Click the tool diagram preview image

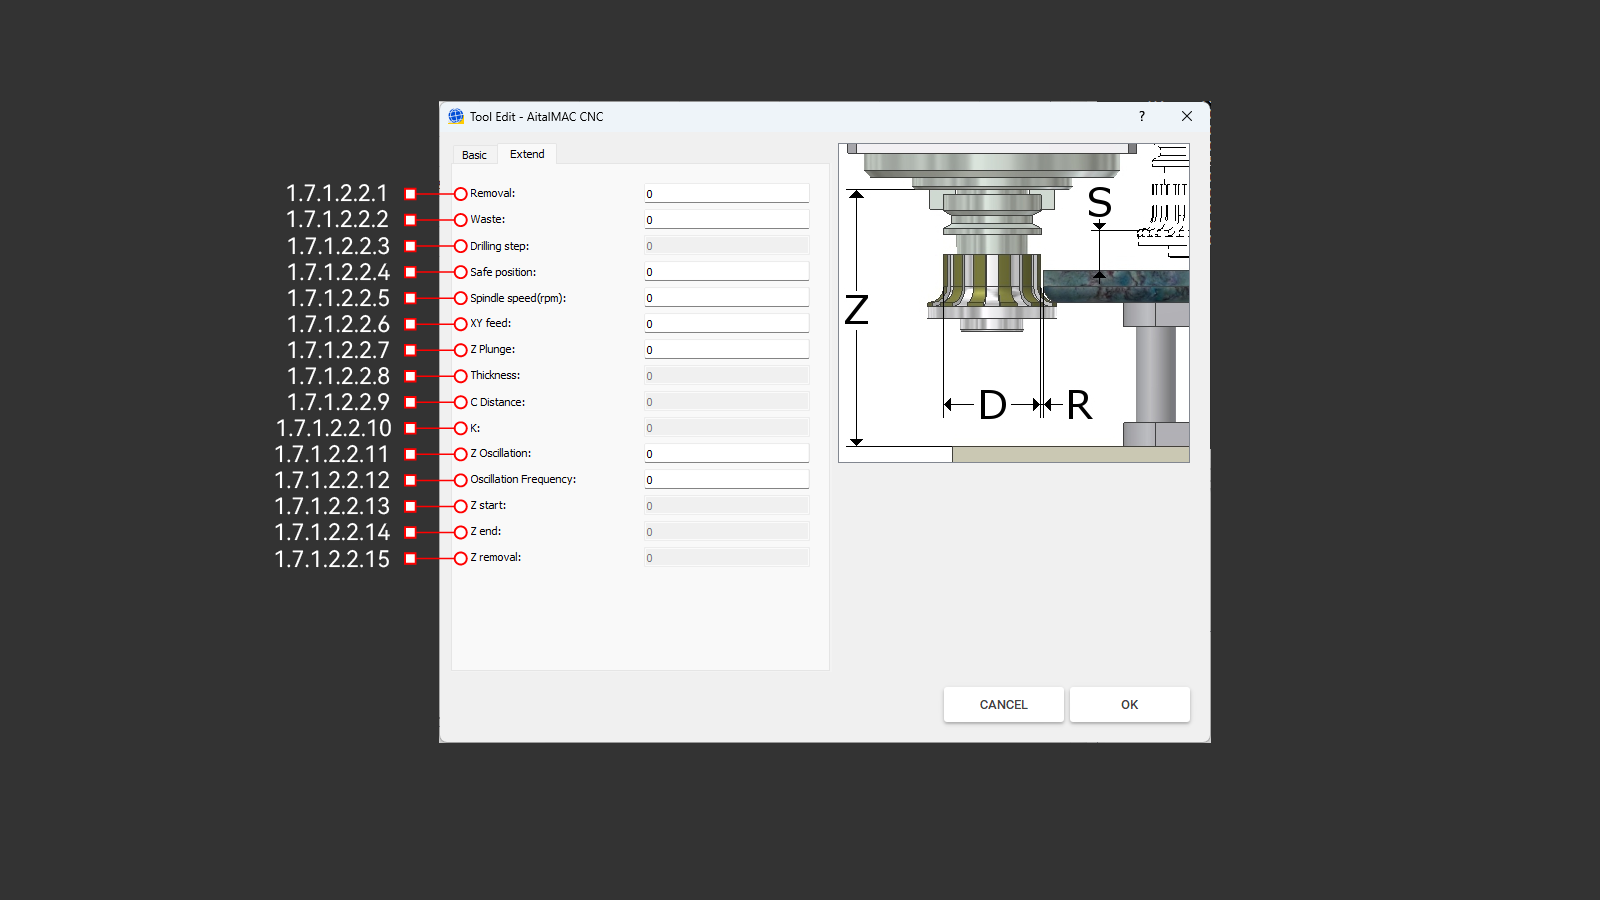1013,302
